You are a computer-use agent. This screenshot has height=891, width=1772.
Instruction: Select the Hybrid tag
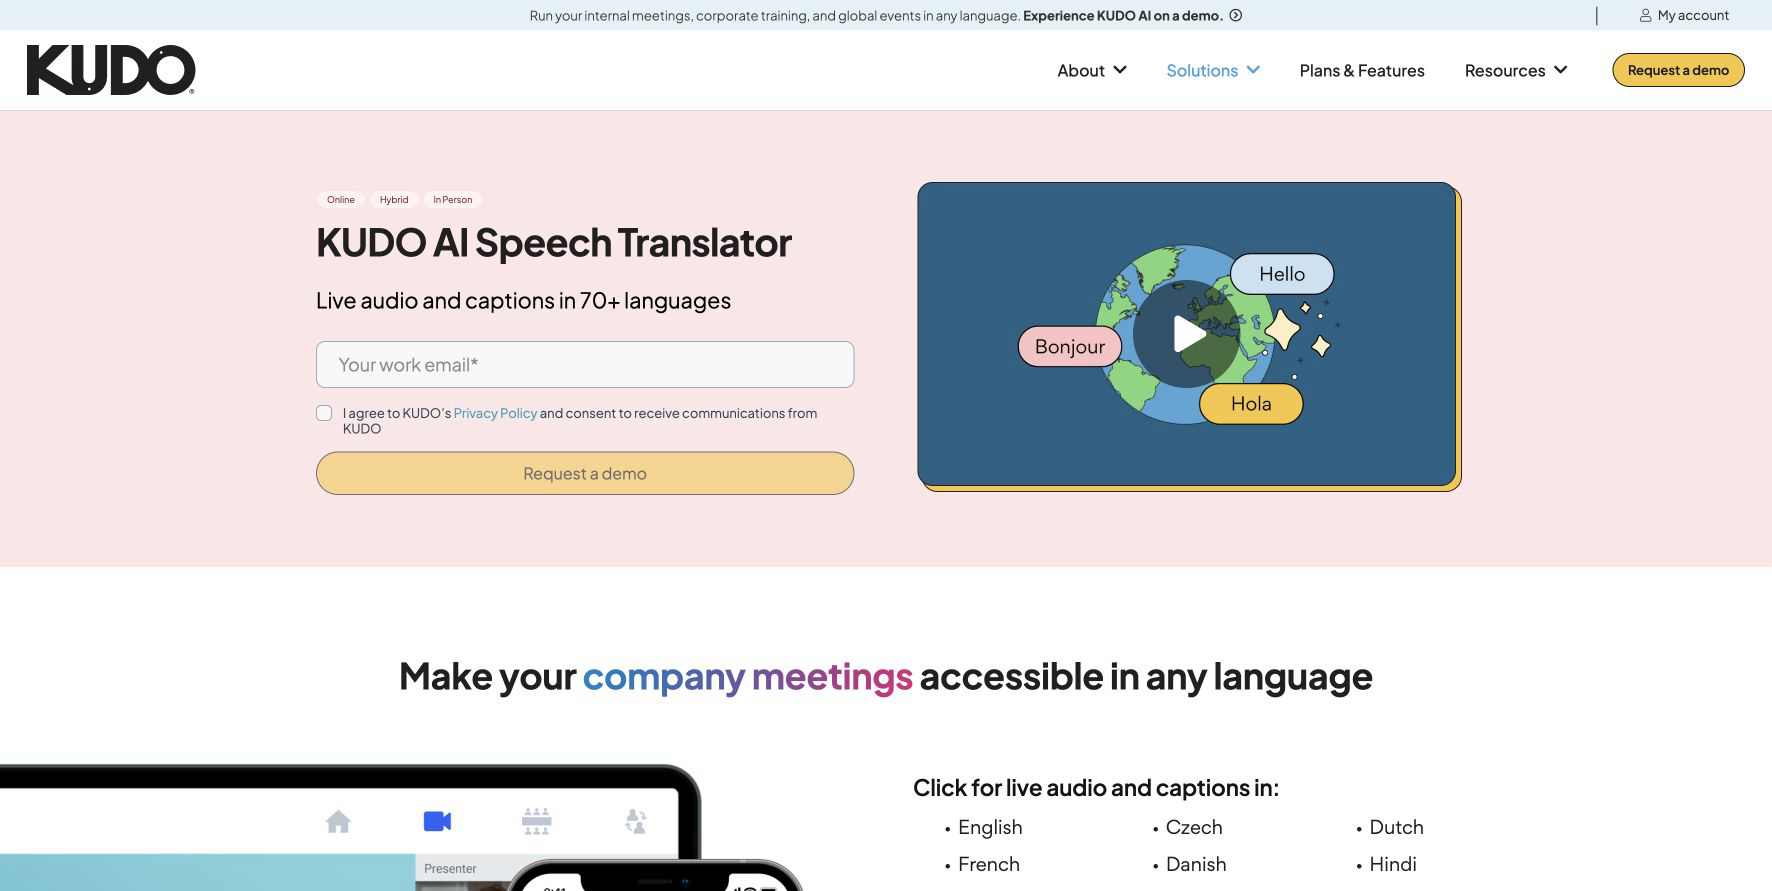click(x=394, y=200)
